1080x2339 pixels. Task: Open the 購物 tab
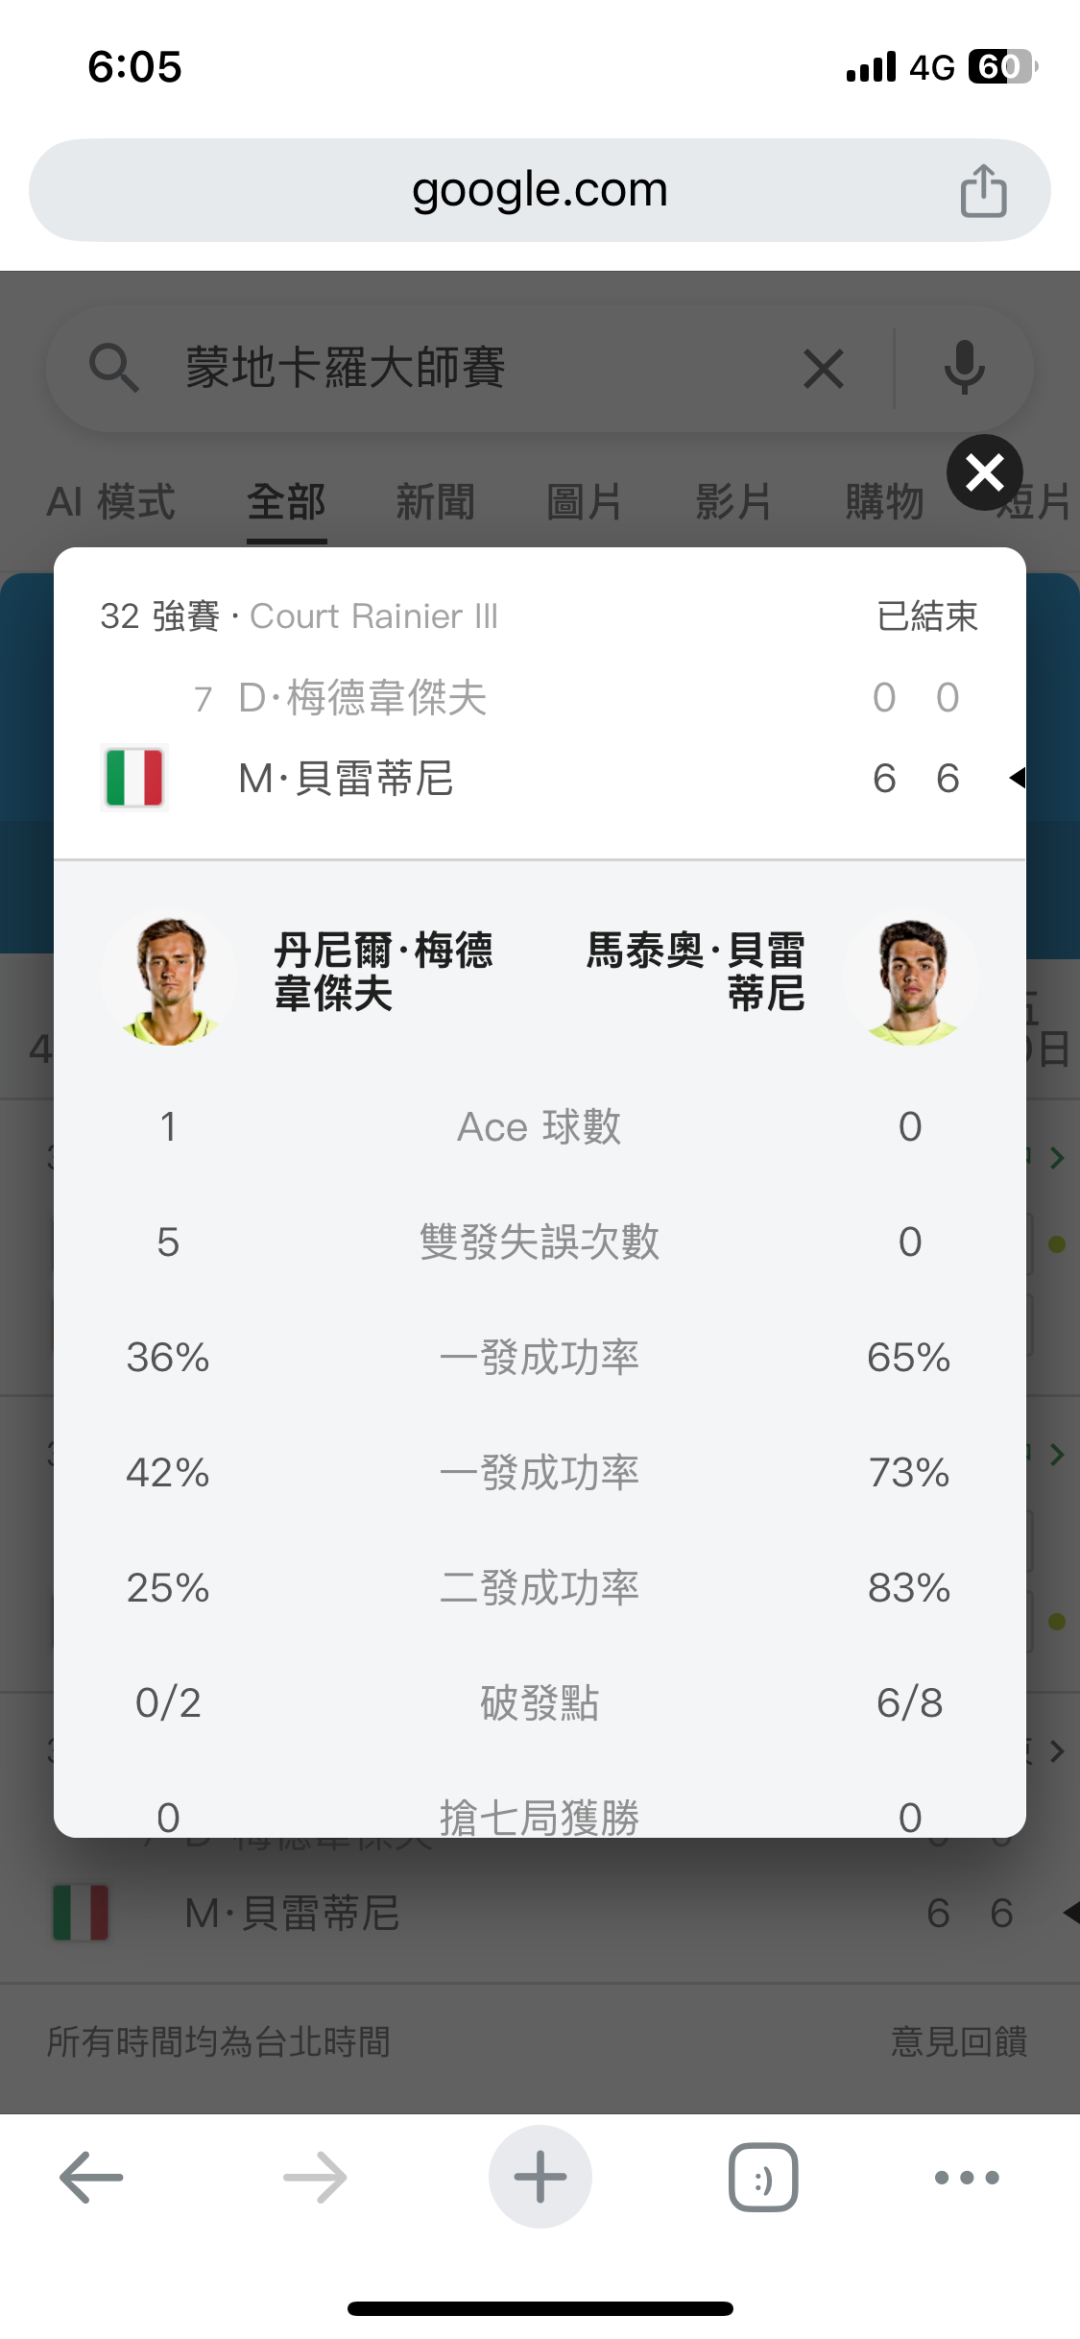pyautogui.click(x=884, y=502)
